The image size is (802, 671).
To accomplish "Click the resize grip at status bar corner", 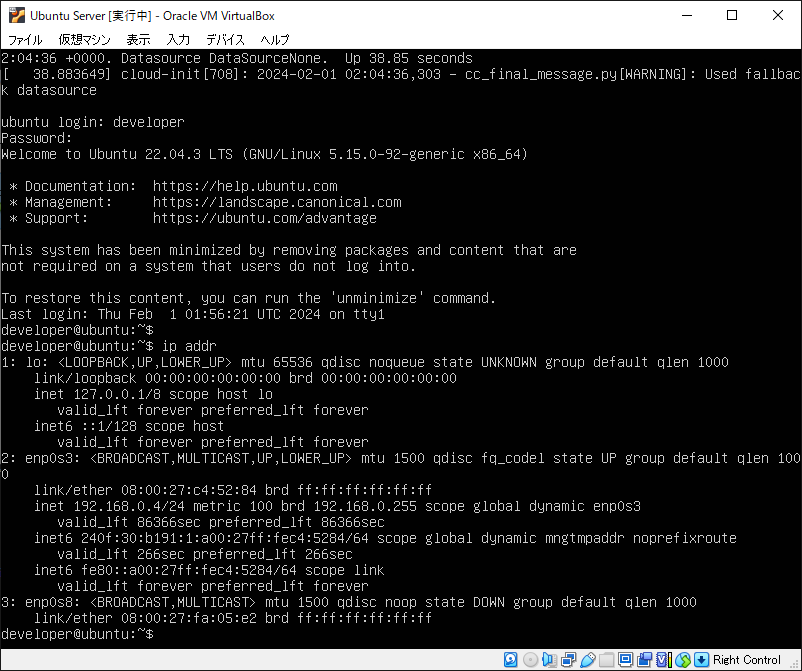I will (794, 663).
